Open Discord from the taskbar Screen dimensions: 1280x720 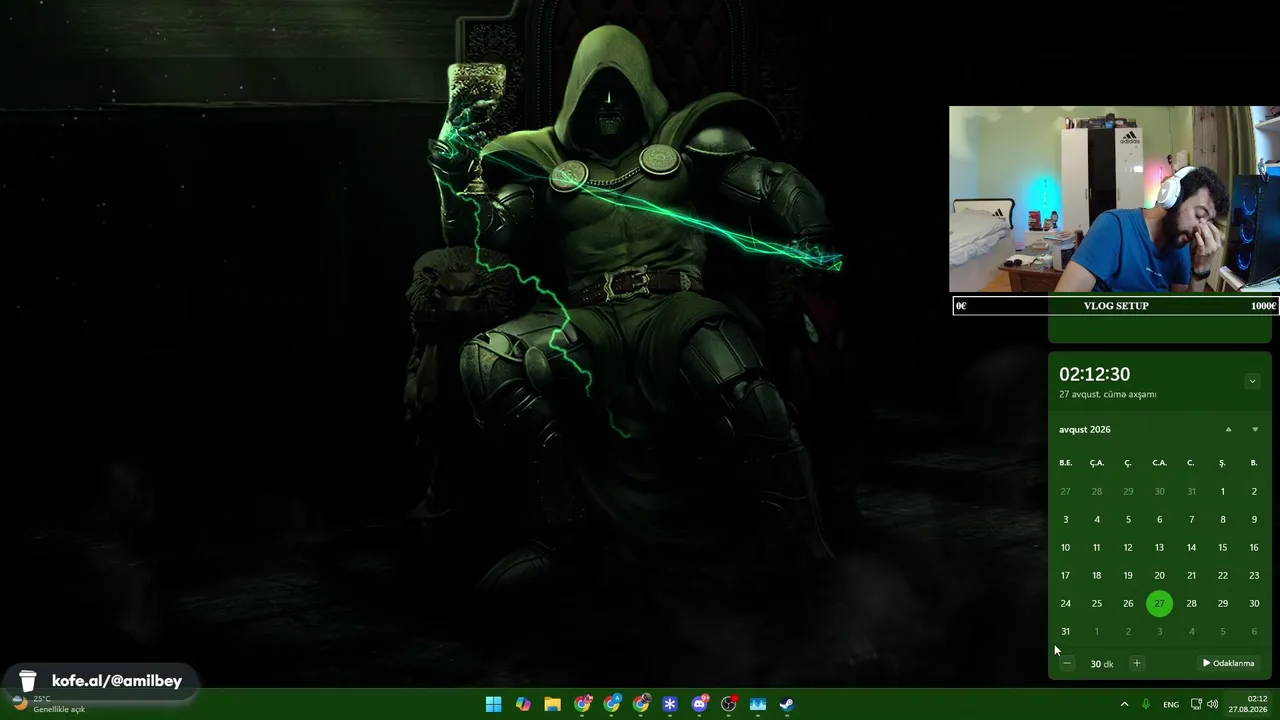coord(699,704)
